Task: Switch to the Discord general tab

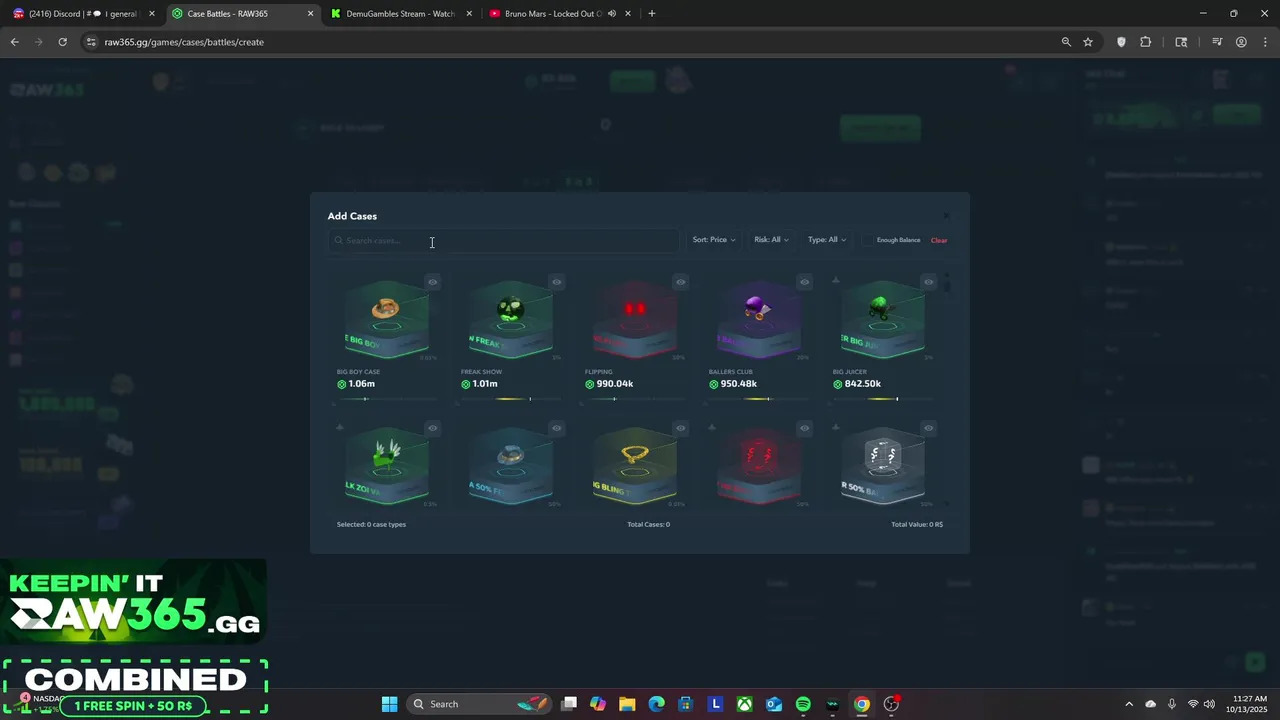Action: click(85, 14)
